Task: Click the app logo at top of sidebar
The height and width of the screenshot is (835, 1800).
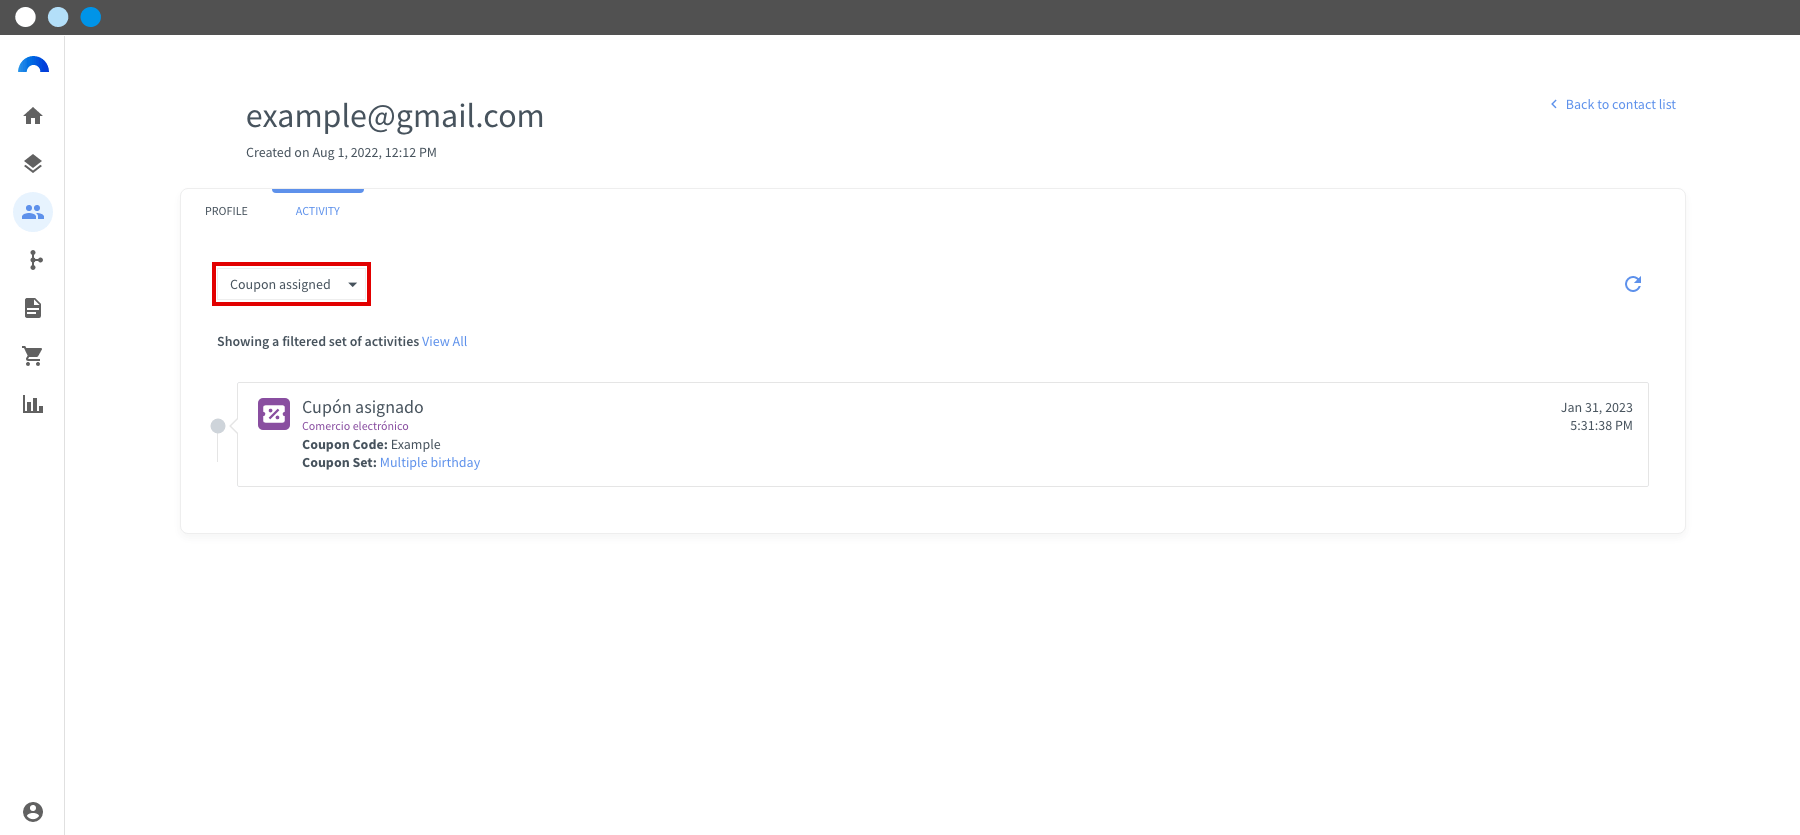Action: (x=33, y=65)
